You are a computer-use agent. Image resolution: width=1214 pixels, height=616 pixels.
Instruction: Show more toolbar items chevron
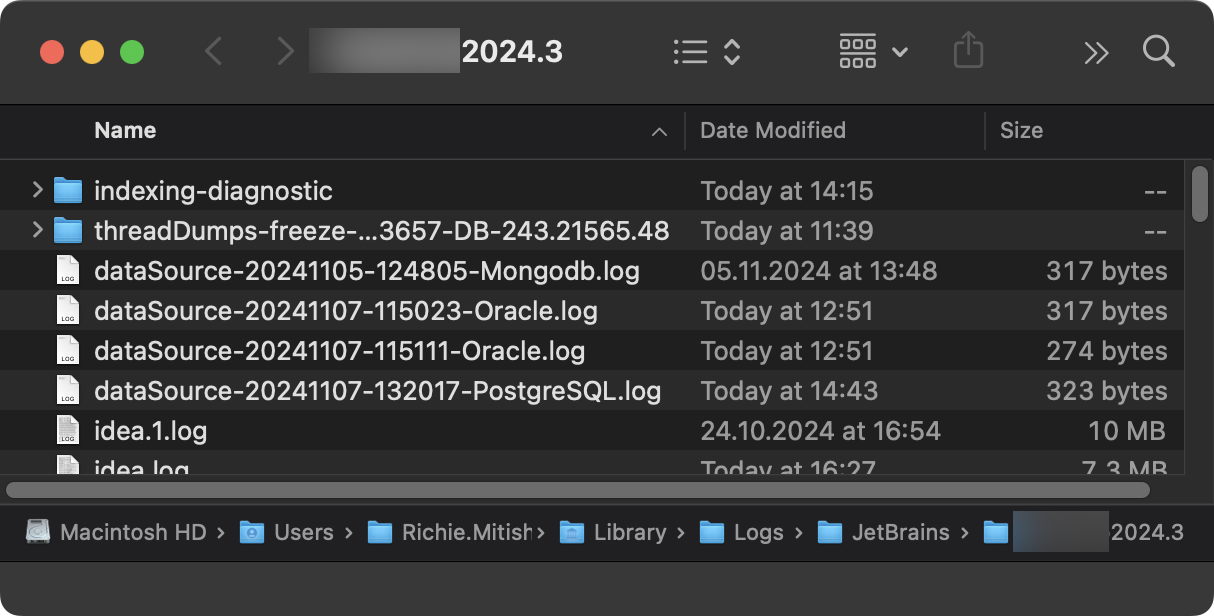[1096, 52]
